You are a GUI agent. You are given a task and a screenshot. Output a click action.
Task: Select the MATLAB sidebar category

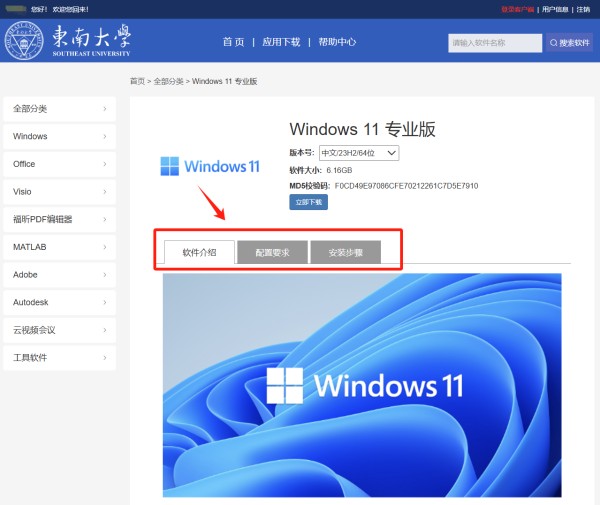(x=59, y=247)
